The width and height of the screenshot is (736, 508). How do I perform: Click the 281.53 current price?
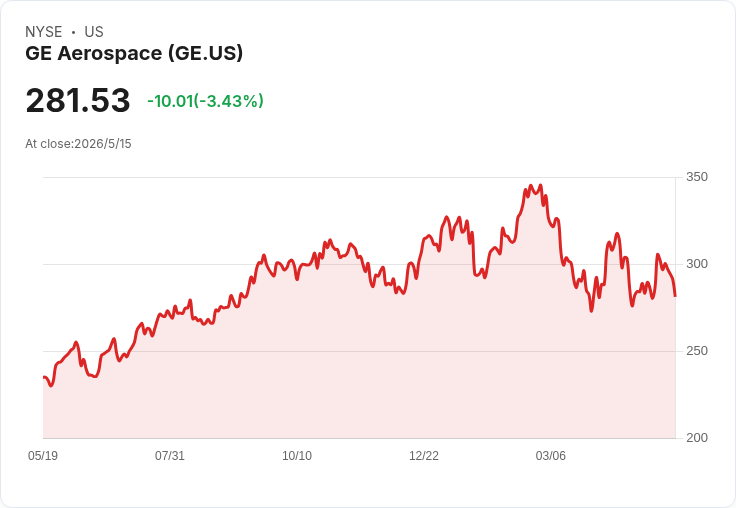pos(78,100)
